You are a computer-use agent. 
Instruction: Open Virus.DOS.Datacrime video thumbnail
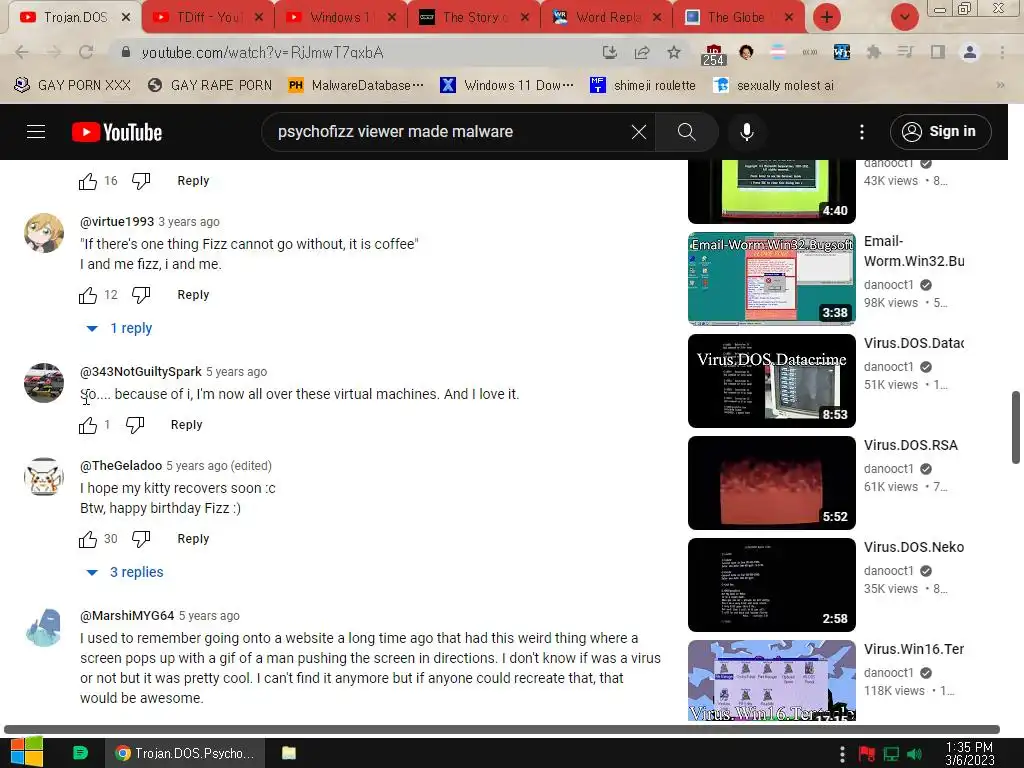click(x=771, y=381)
